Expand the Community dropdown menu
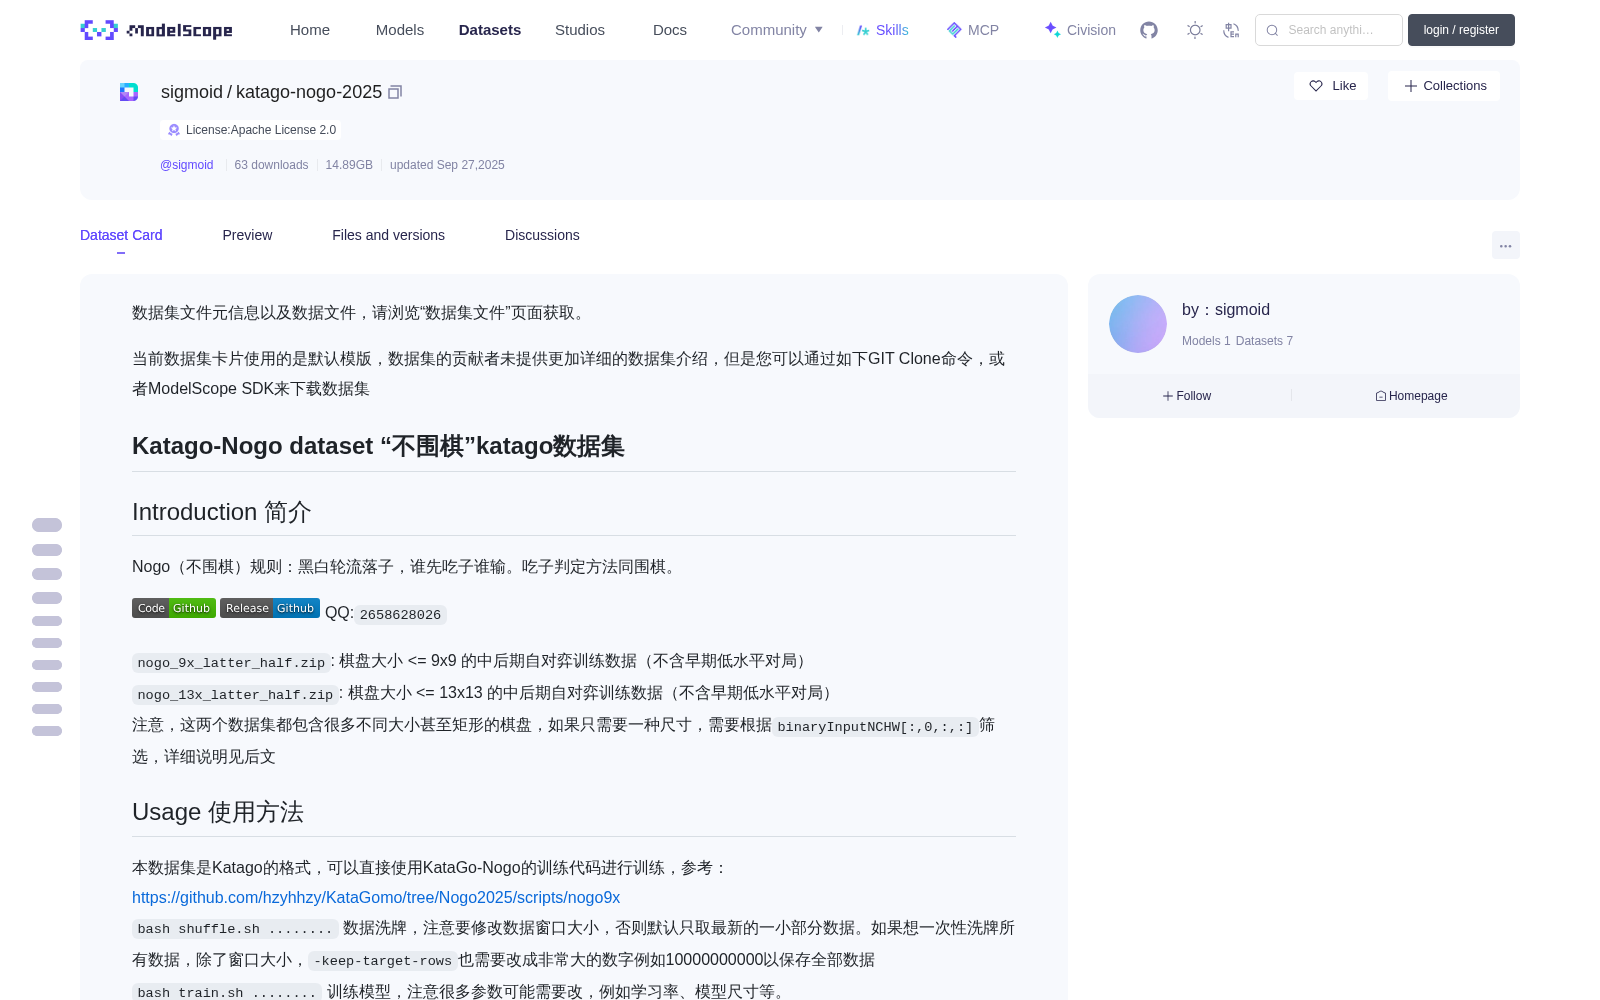Image resolution: width=1600 pixels, height=1000 pixels. tap(777, 30)
